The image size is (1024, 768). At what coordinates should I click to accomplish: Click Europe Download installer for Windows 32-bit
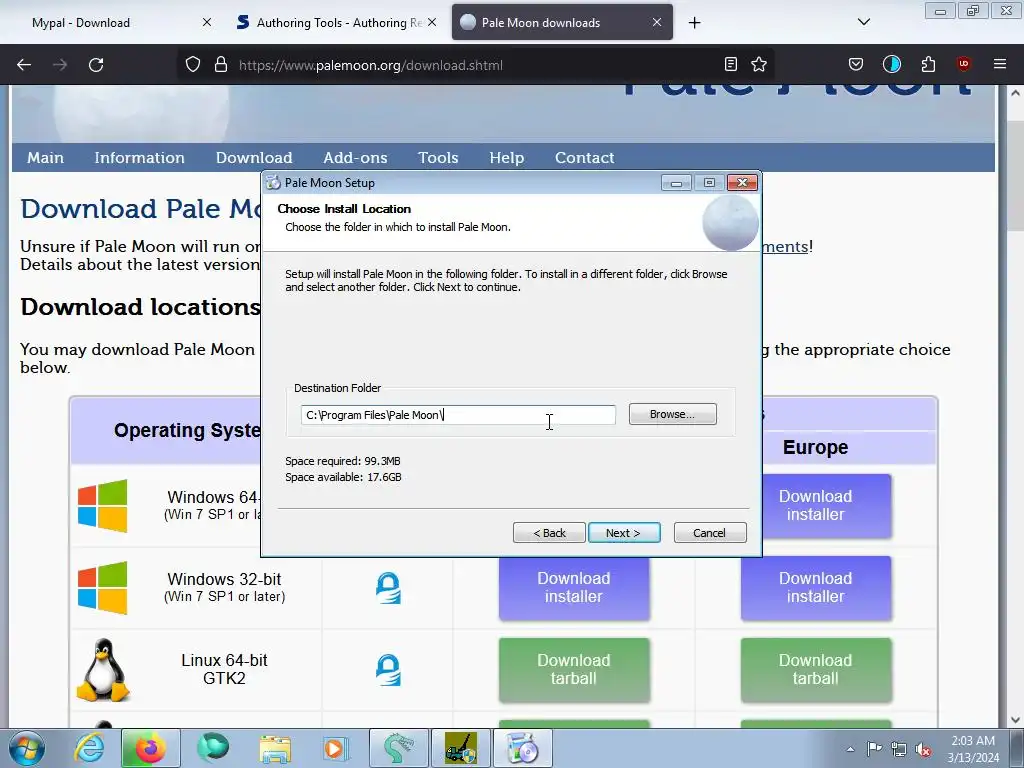pos(816,588)
